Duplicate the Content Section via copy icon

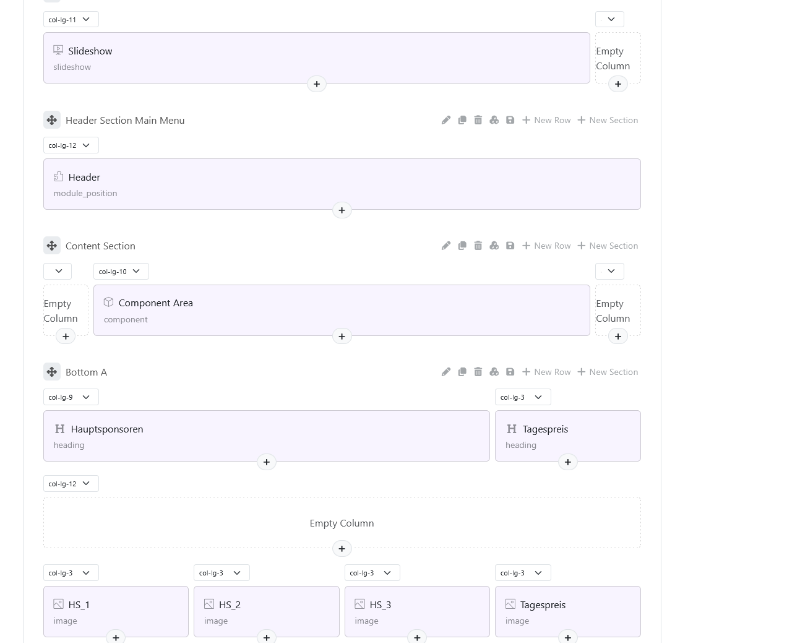pos(462,246)
